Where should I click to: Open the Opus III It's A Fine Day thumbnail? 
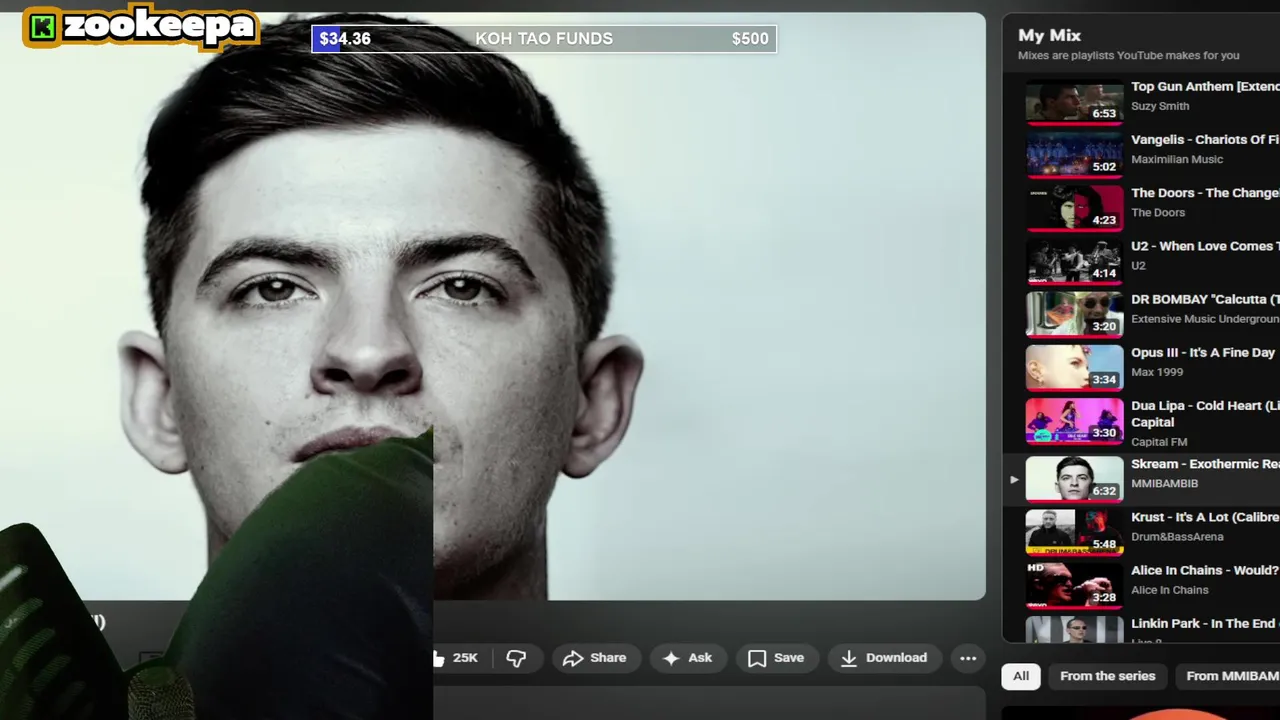pyautogui.click(x=1075, y=366)
